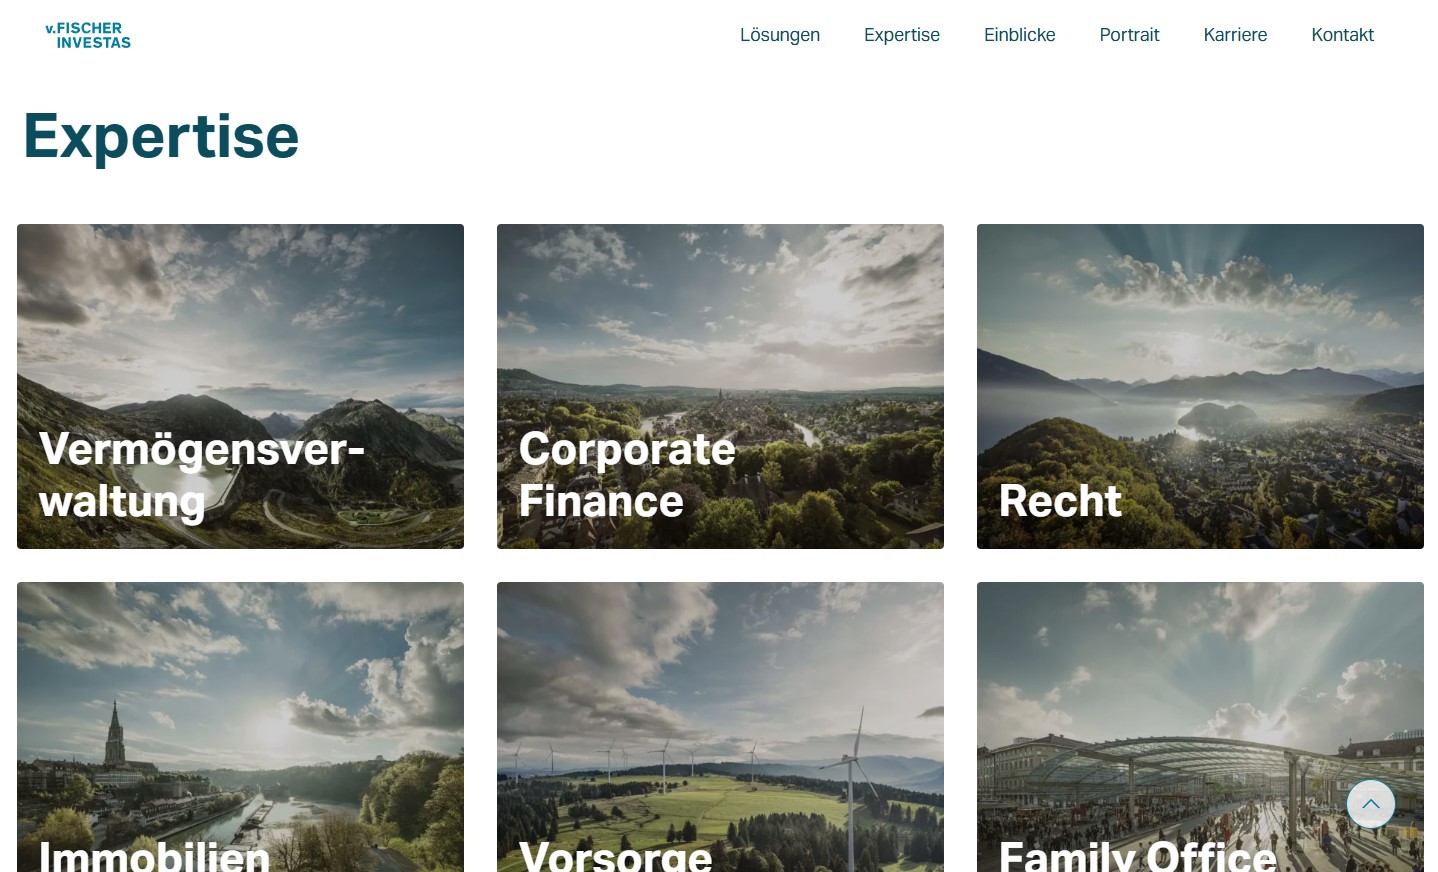Open the Vermögensverwaltung tile
The width and height of the screenshot is (1438, 872).
(x=240, y=386)
